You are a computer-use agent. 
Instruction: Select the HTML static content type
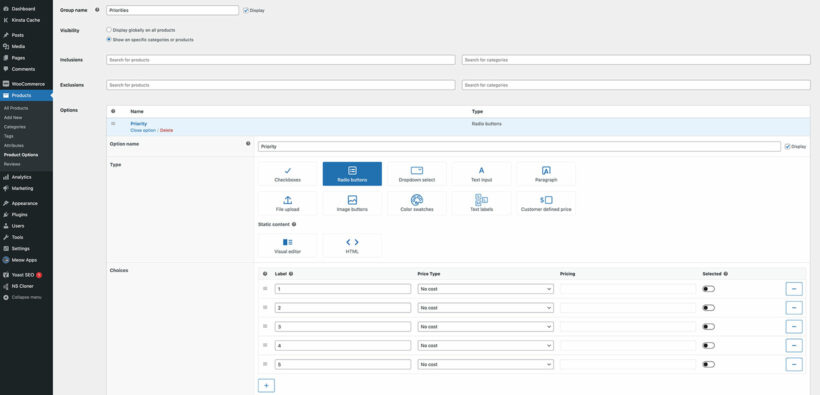[352, 245]
